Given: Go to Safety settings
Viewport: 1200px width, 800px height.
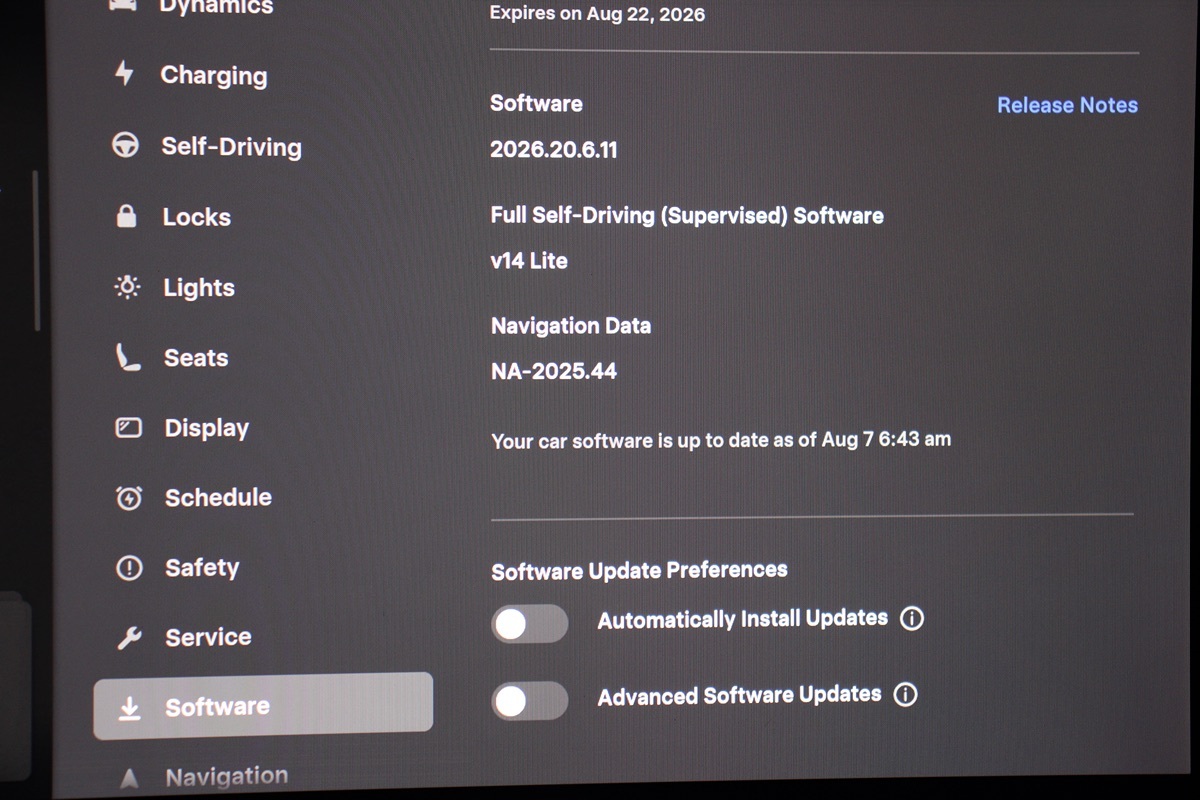Looking at the screenshot, I should pos(202,568).
